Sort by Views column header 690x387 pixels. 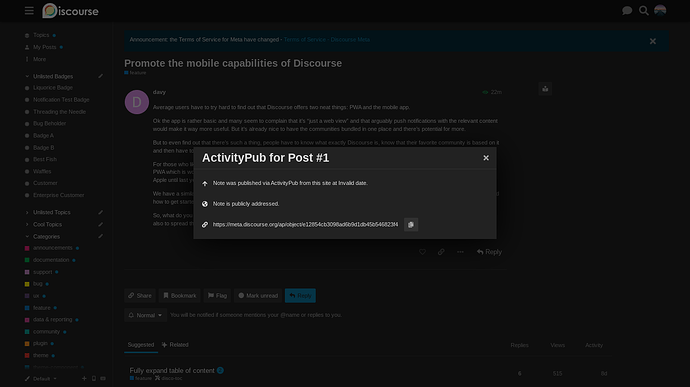tap(558, 345)
